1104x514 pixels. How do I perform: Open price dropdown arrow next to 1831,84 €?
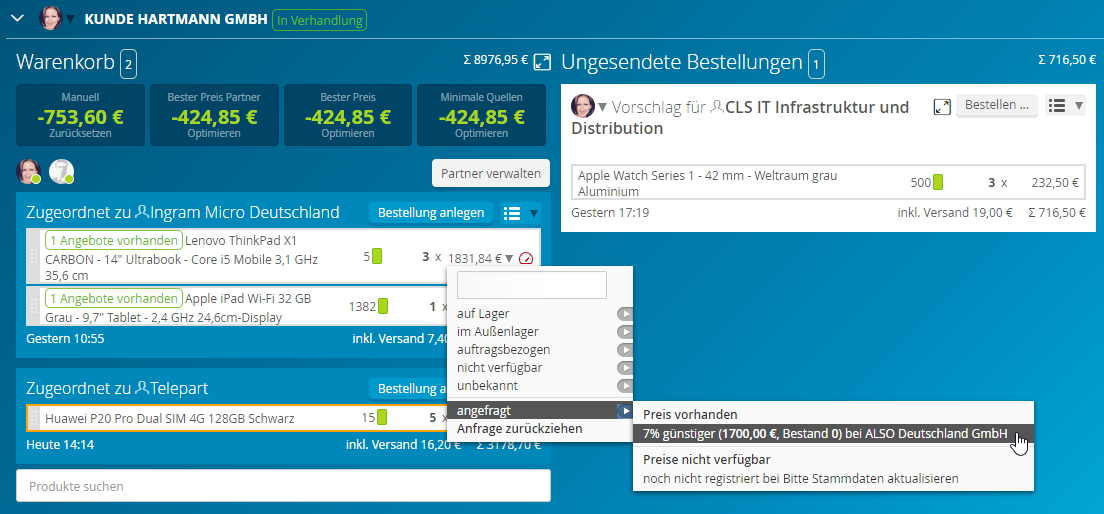(x=509, y=258)
